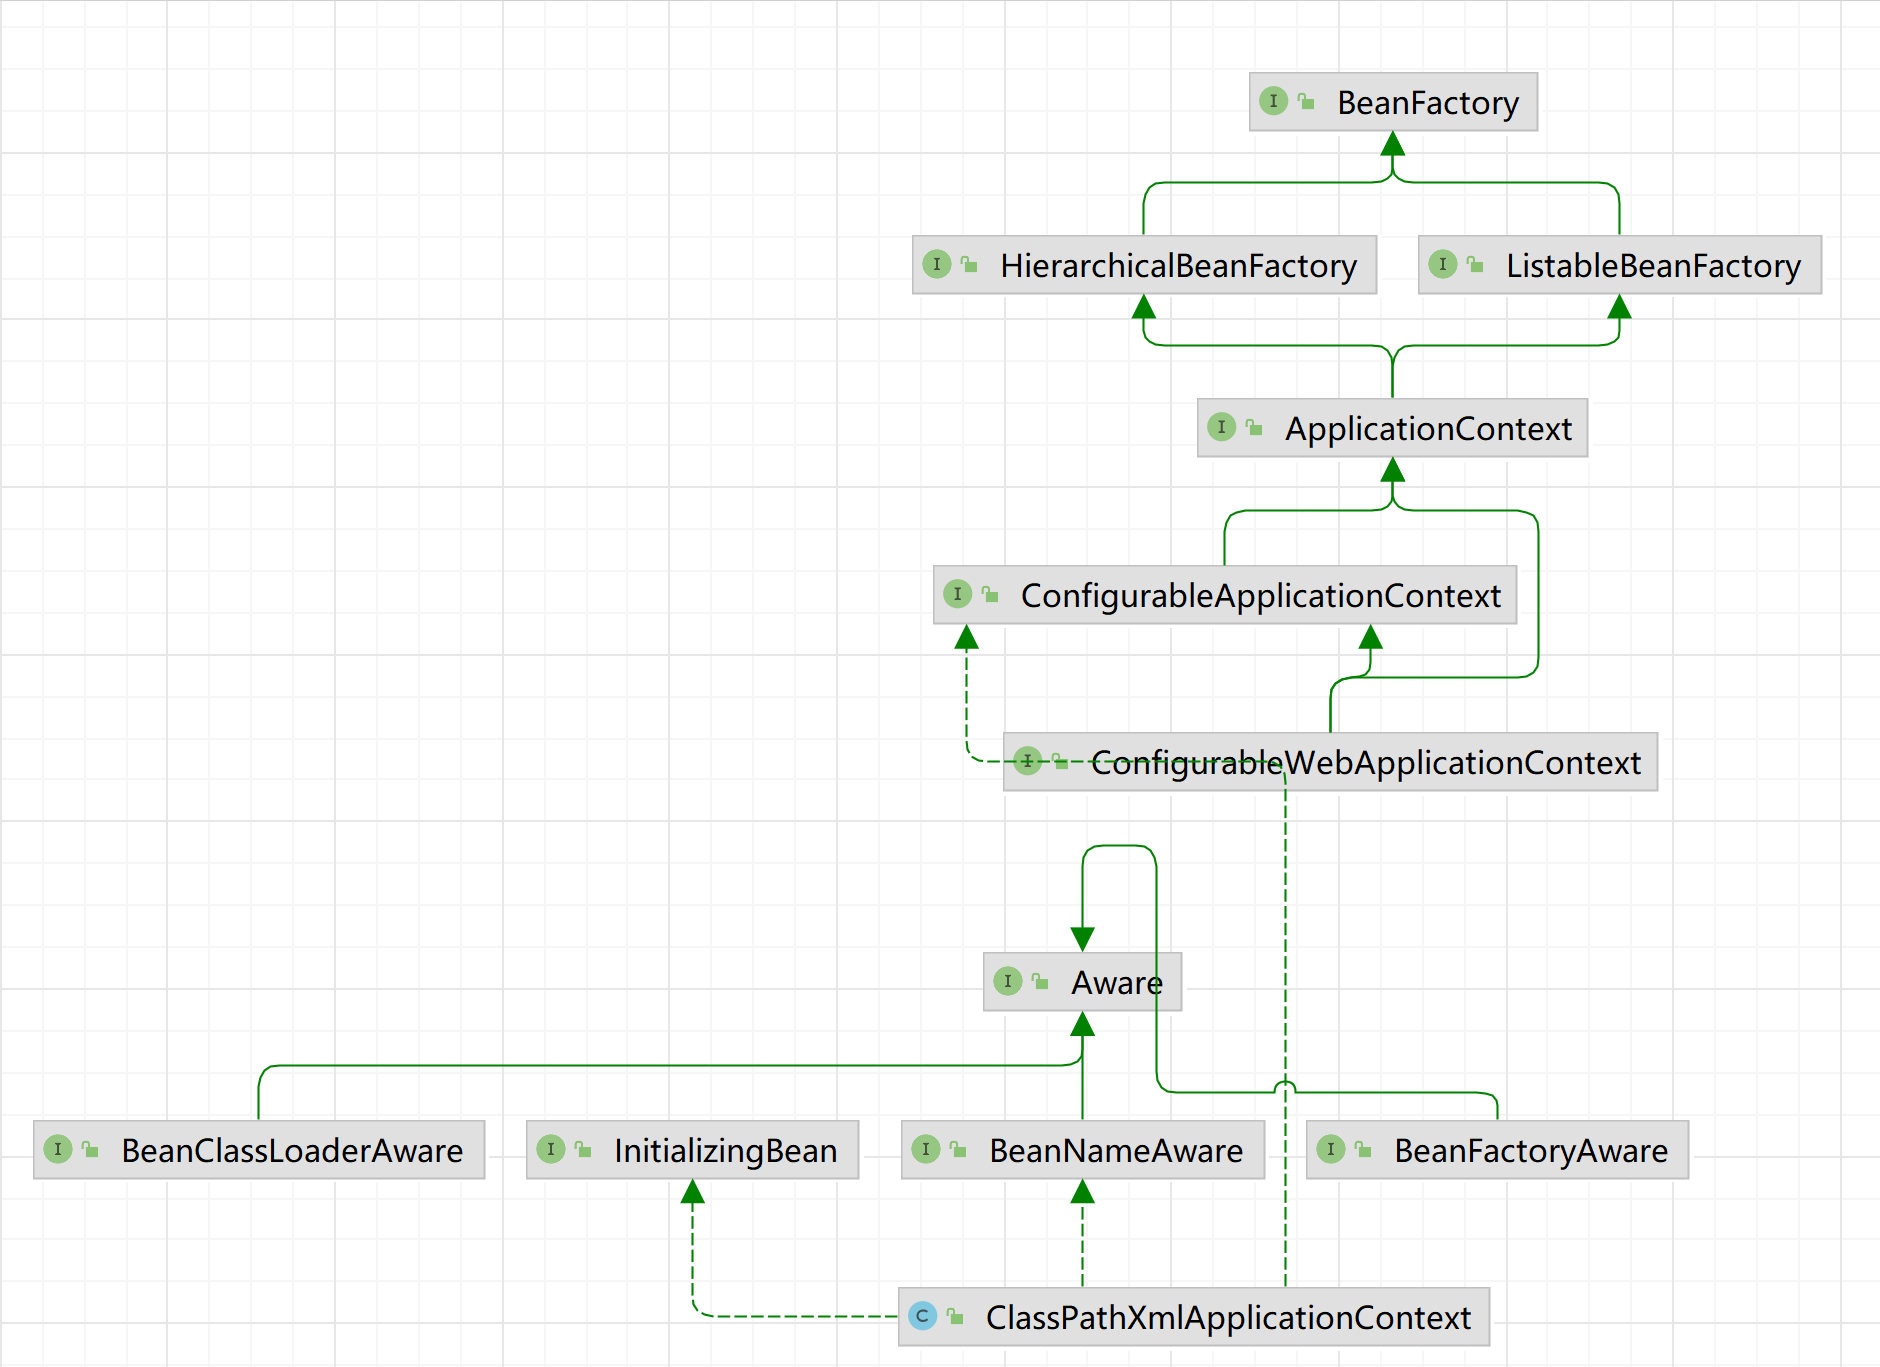Select the ApplicationContext node label
Viewport: 1880px width, 1367px height.
click(1428, 429)
